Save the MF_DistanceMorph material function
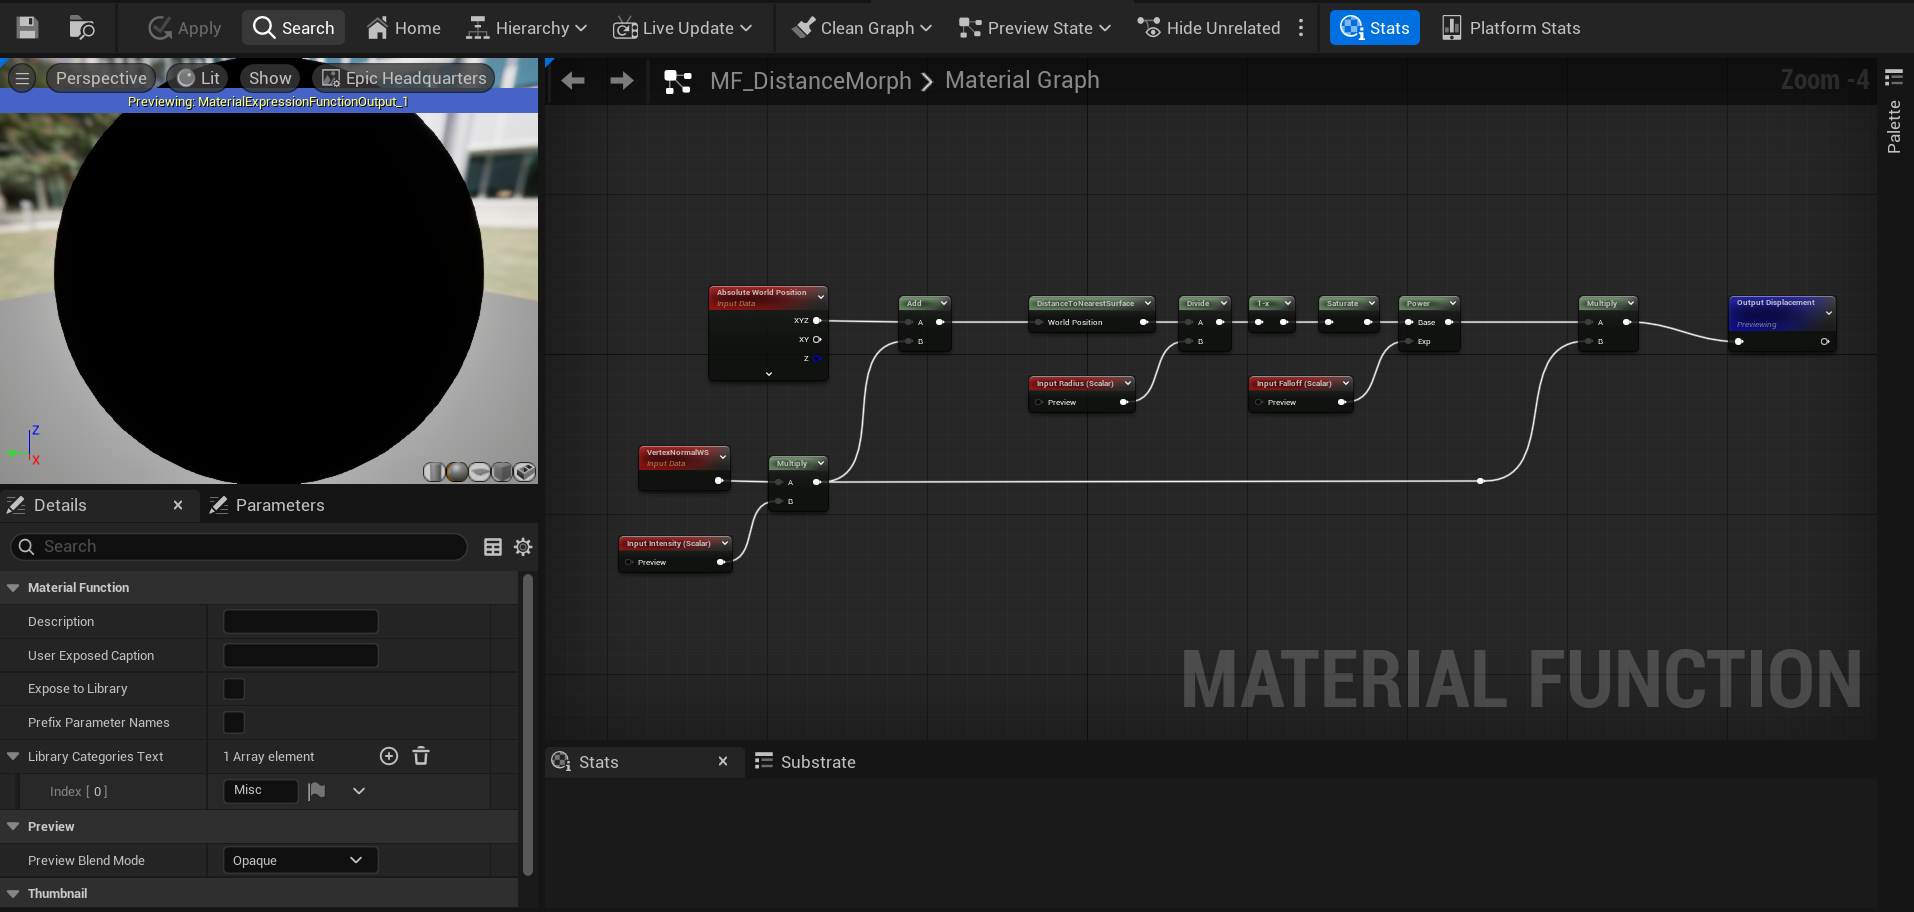Screen dimensions: 1914x912 click(x=27, y=27)
